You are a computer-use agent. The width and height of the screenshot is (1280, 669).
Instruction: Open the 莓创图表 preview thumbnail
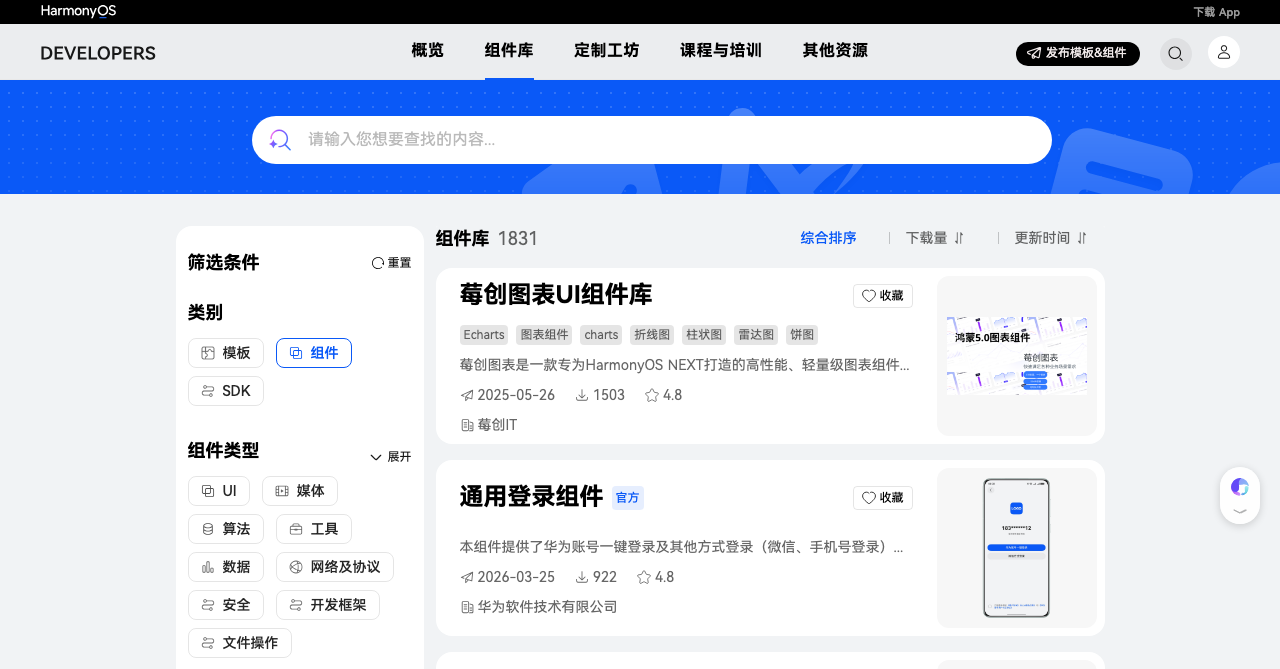coord(1017,356)
